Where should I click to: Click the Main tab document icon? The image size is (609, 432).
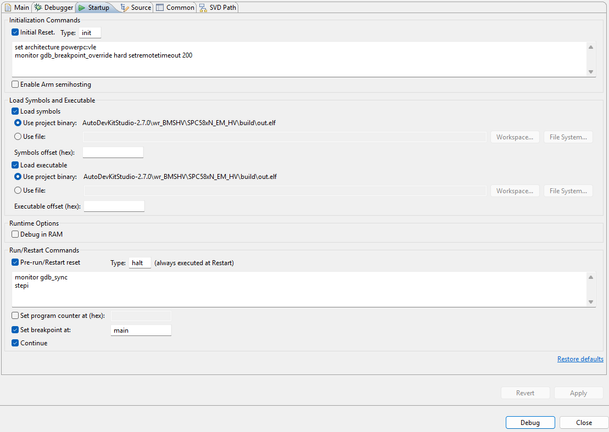point(8,7)
